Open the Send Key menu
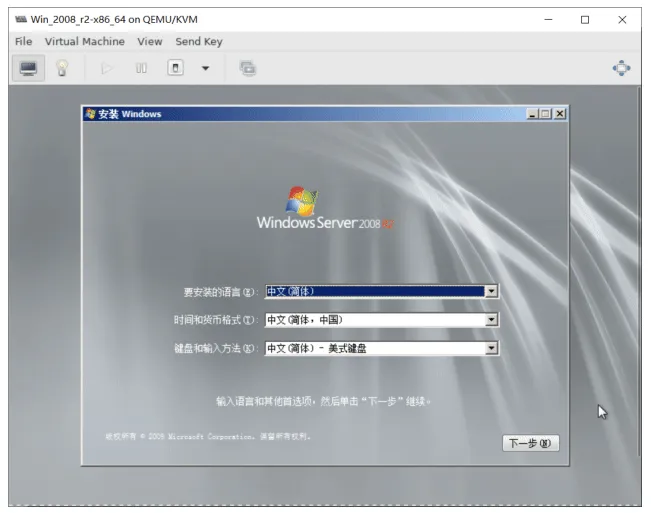The width and height of the screenshot is (651, 513). tap(199, 42)
